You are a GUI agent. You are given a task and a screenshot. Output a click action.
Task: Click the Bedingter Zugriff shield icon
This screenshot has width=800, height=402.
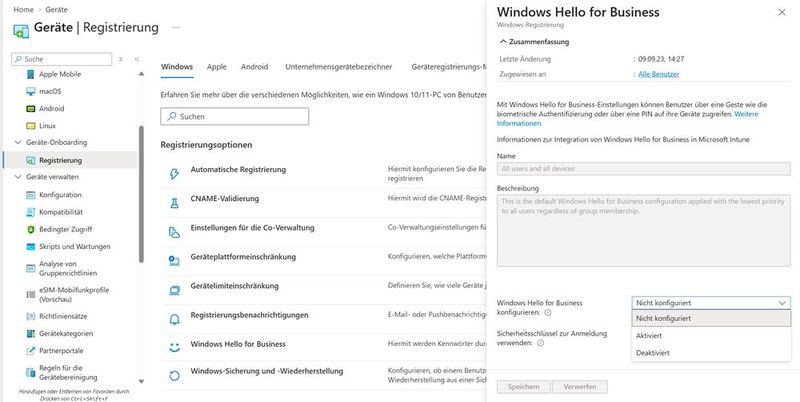click(31, 230)
